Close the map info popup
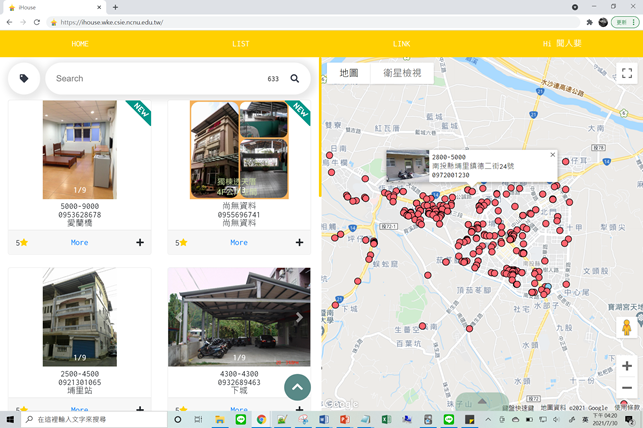Screen dimensions: 643x428 click(x=552, y=155)
